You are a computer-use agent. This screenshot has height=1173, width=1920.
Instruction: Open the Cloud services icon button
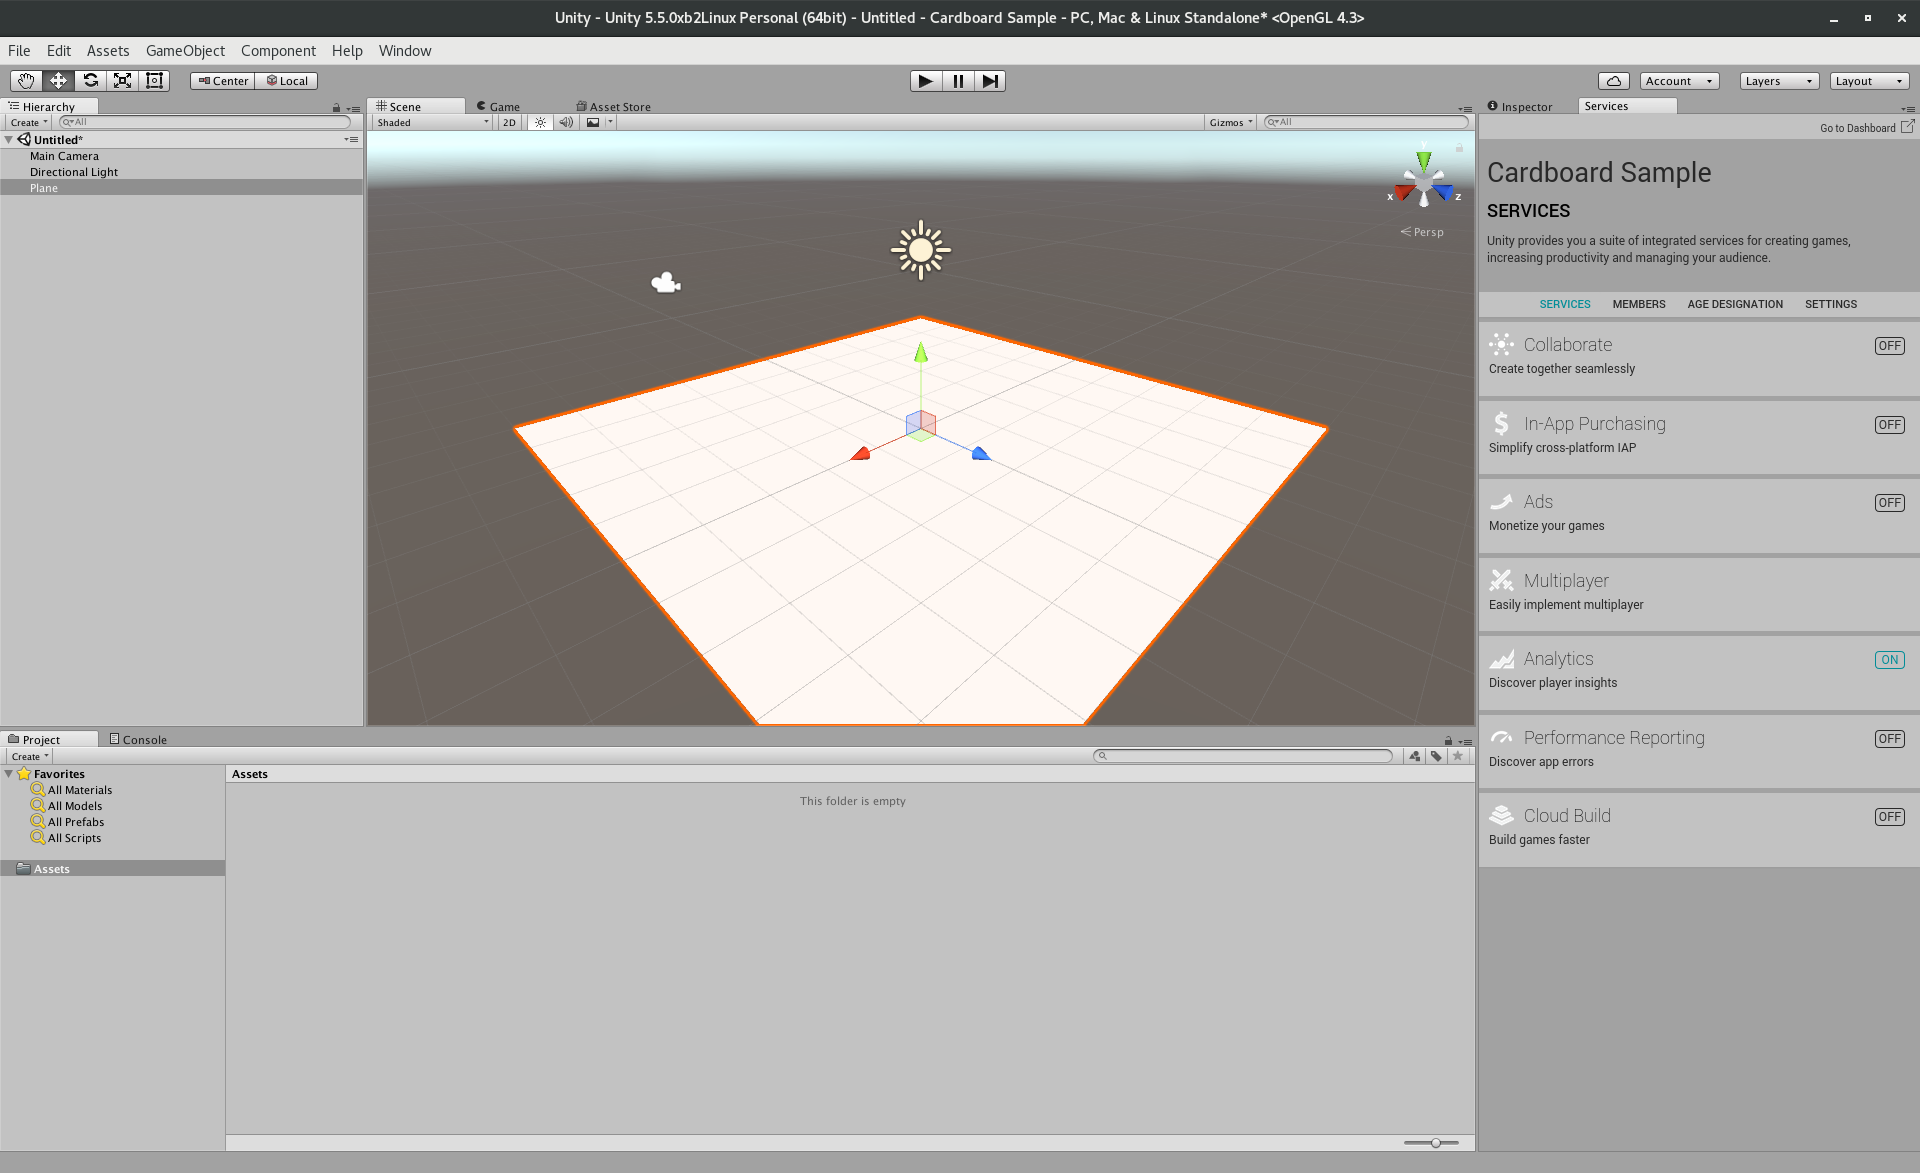[1613, 81]
